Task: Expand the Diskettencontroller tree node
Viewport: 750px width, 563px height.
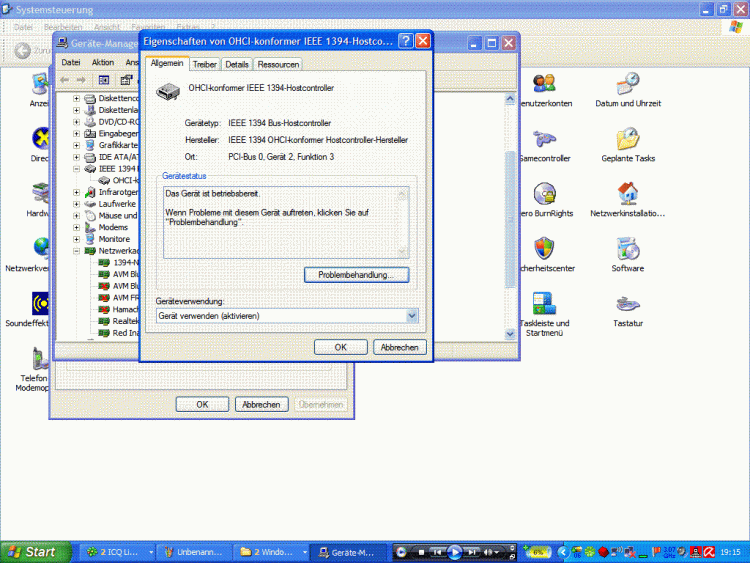Action: [x=77, y=99]
